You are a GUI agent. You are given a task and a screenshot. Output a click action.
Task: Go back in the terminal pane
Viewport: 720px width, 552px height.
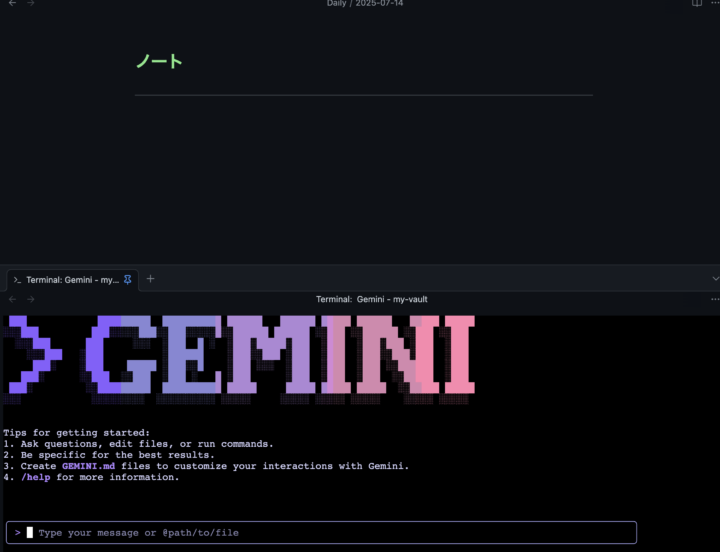click(x=12, y=299)
